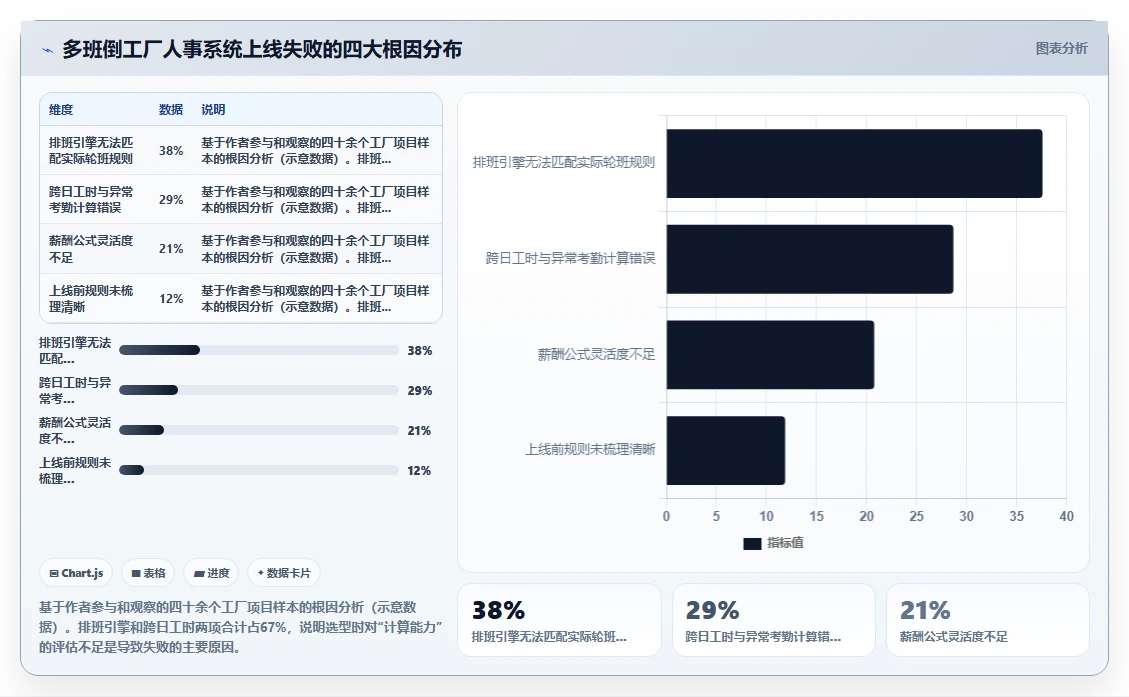Viewport: 1129px width, 697px height.
Task: Click the 薪酬公式灵活度不 progress bar showing 21%
Action: (258, 430)
